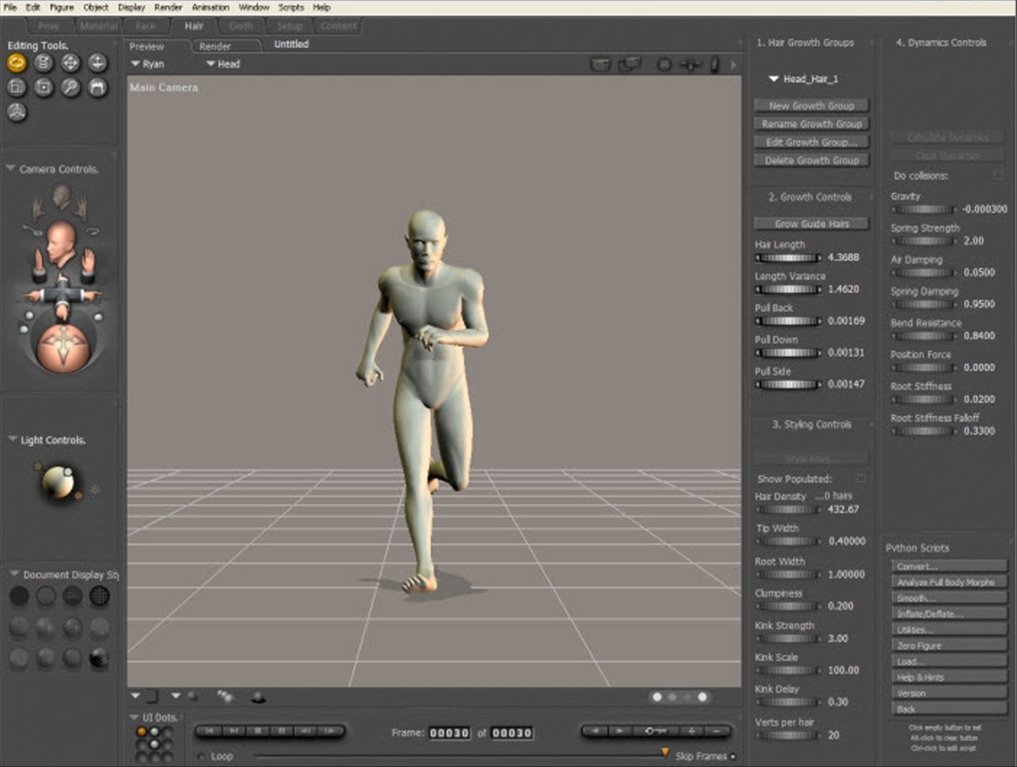This screenshot has width=1017, height=767.
Task: Open the Render menu
Action: coord(168,7)
